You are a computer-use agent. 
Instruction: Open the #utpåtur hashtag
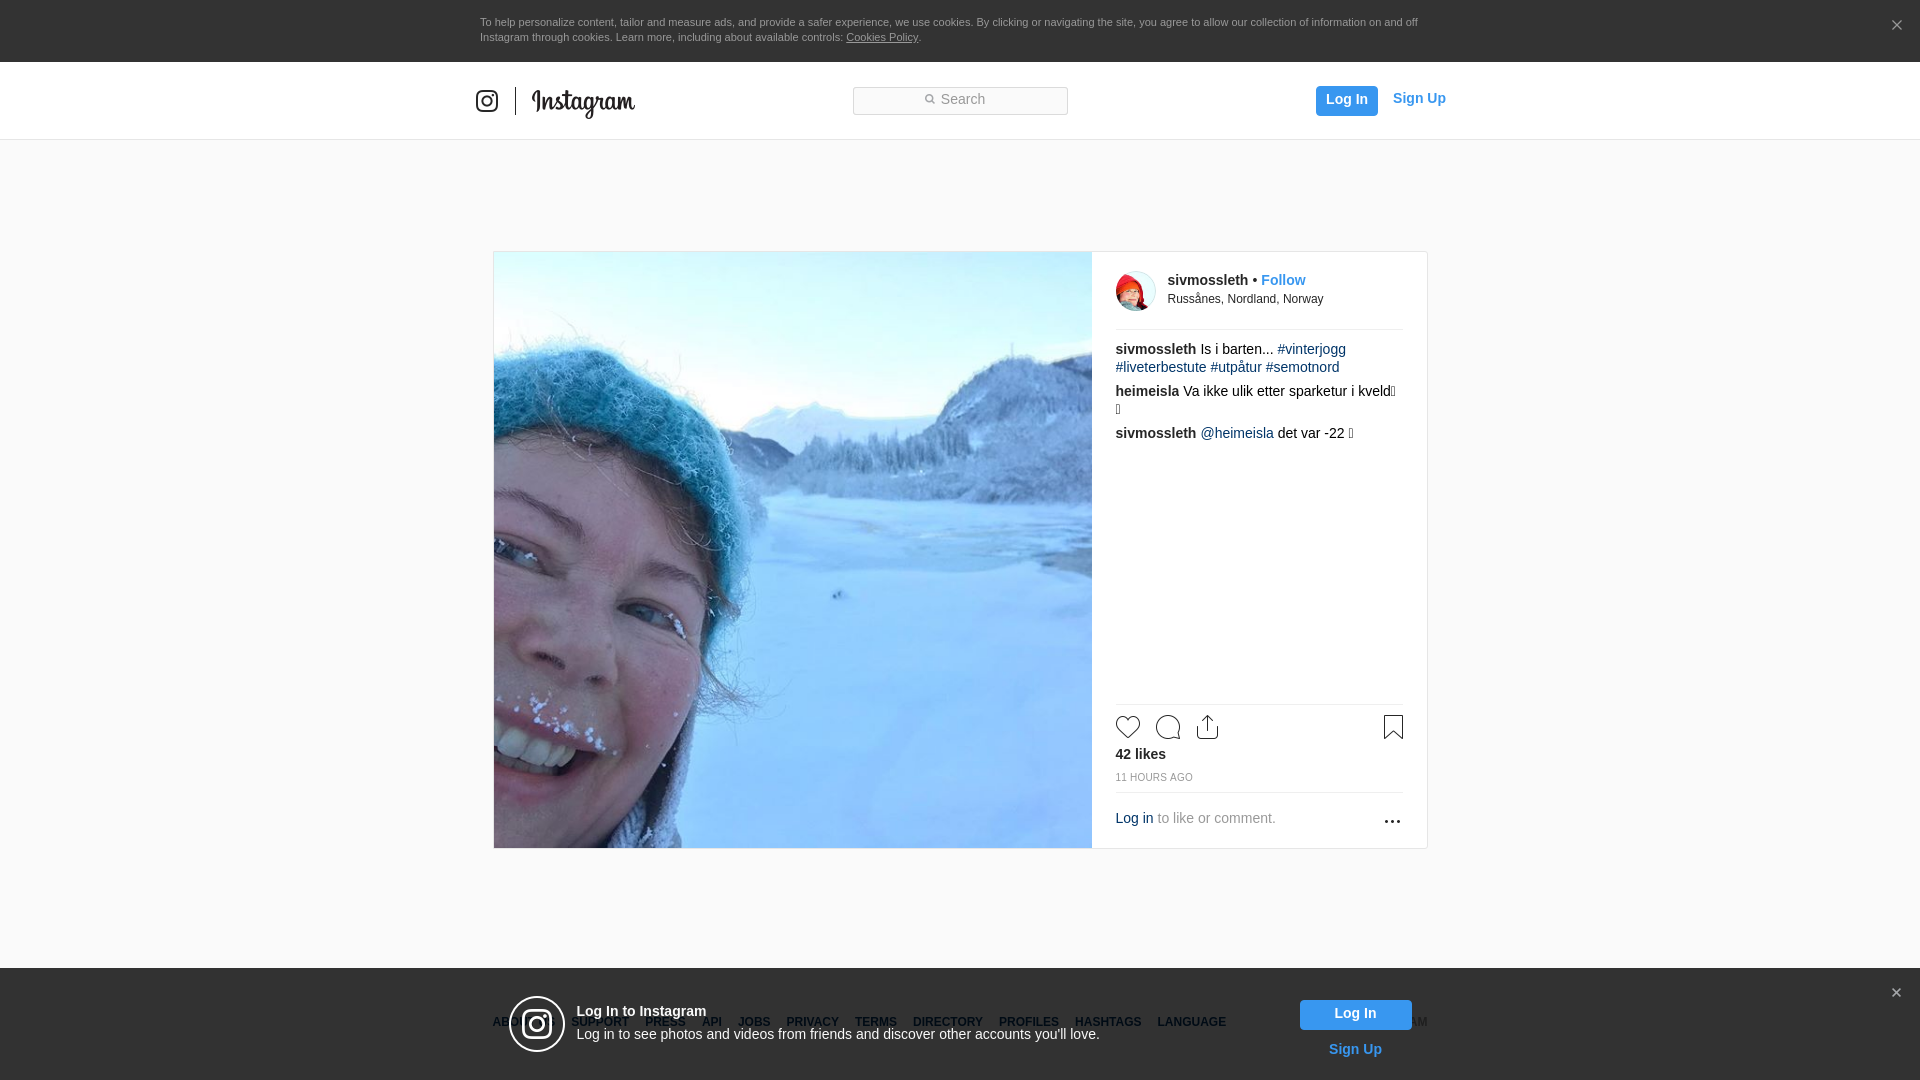[x=1235, y=367]
